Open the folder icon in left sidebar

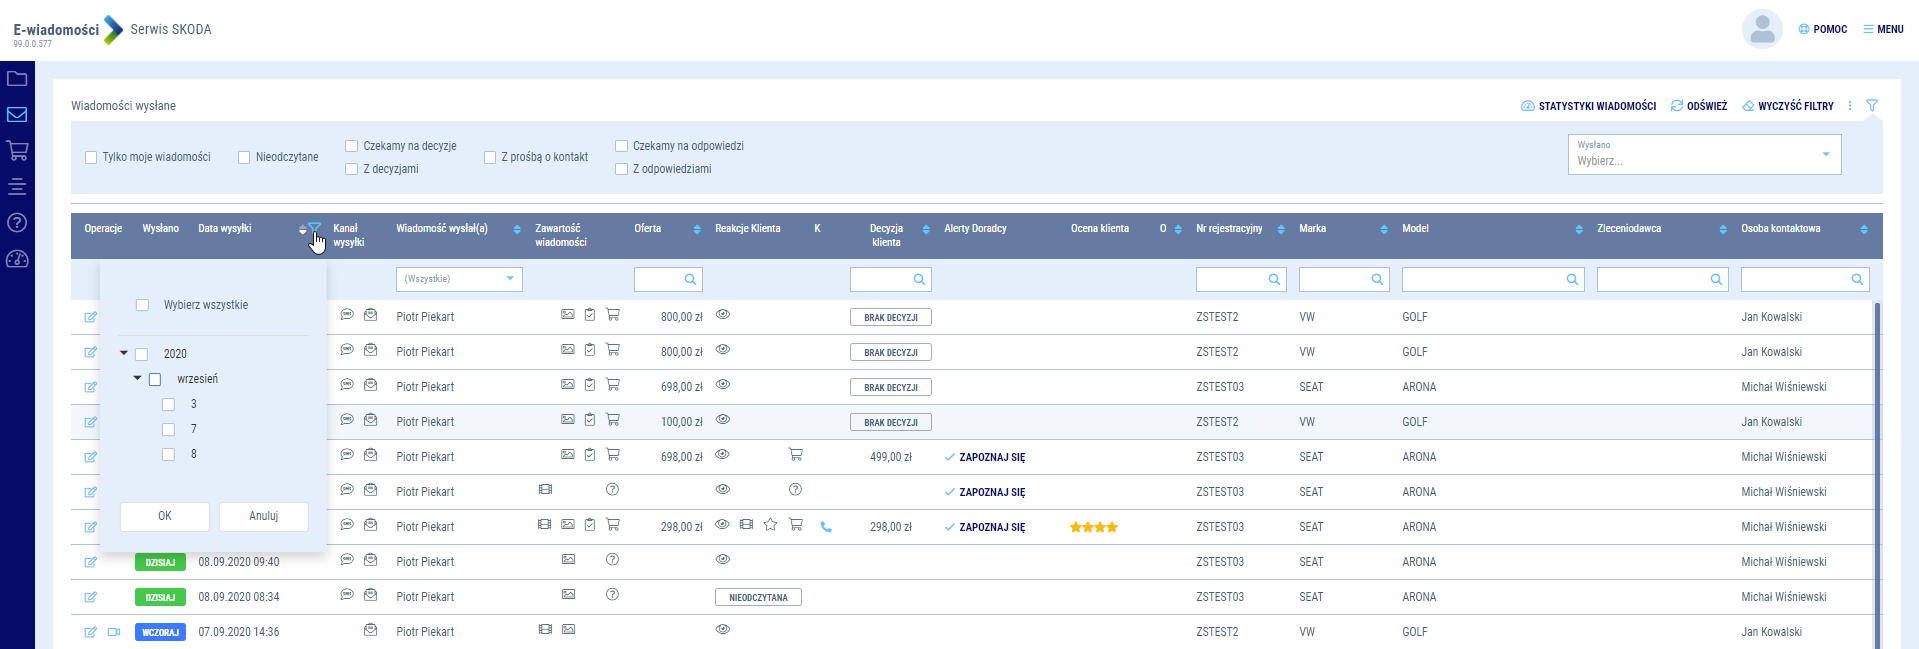tap(17, 79)
